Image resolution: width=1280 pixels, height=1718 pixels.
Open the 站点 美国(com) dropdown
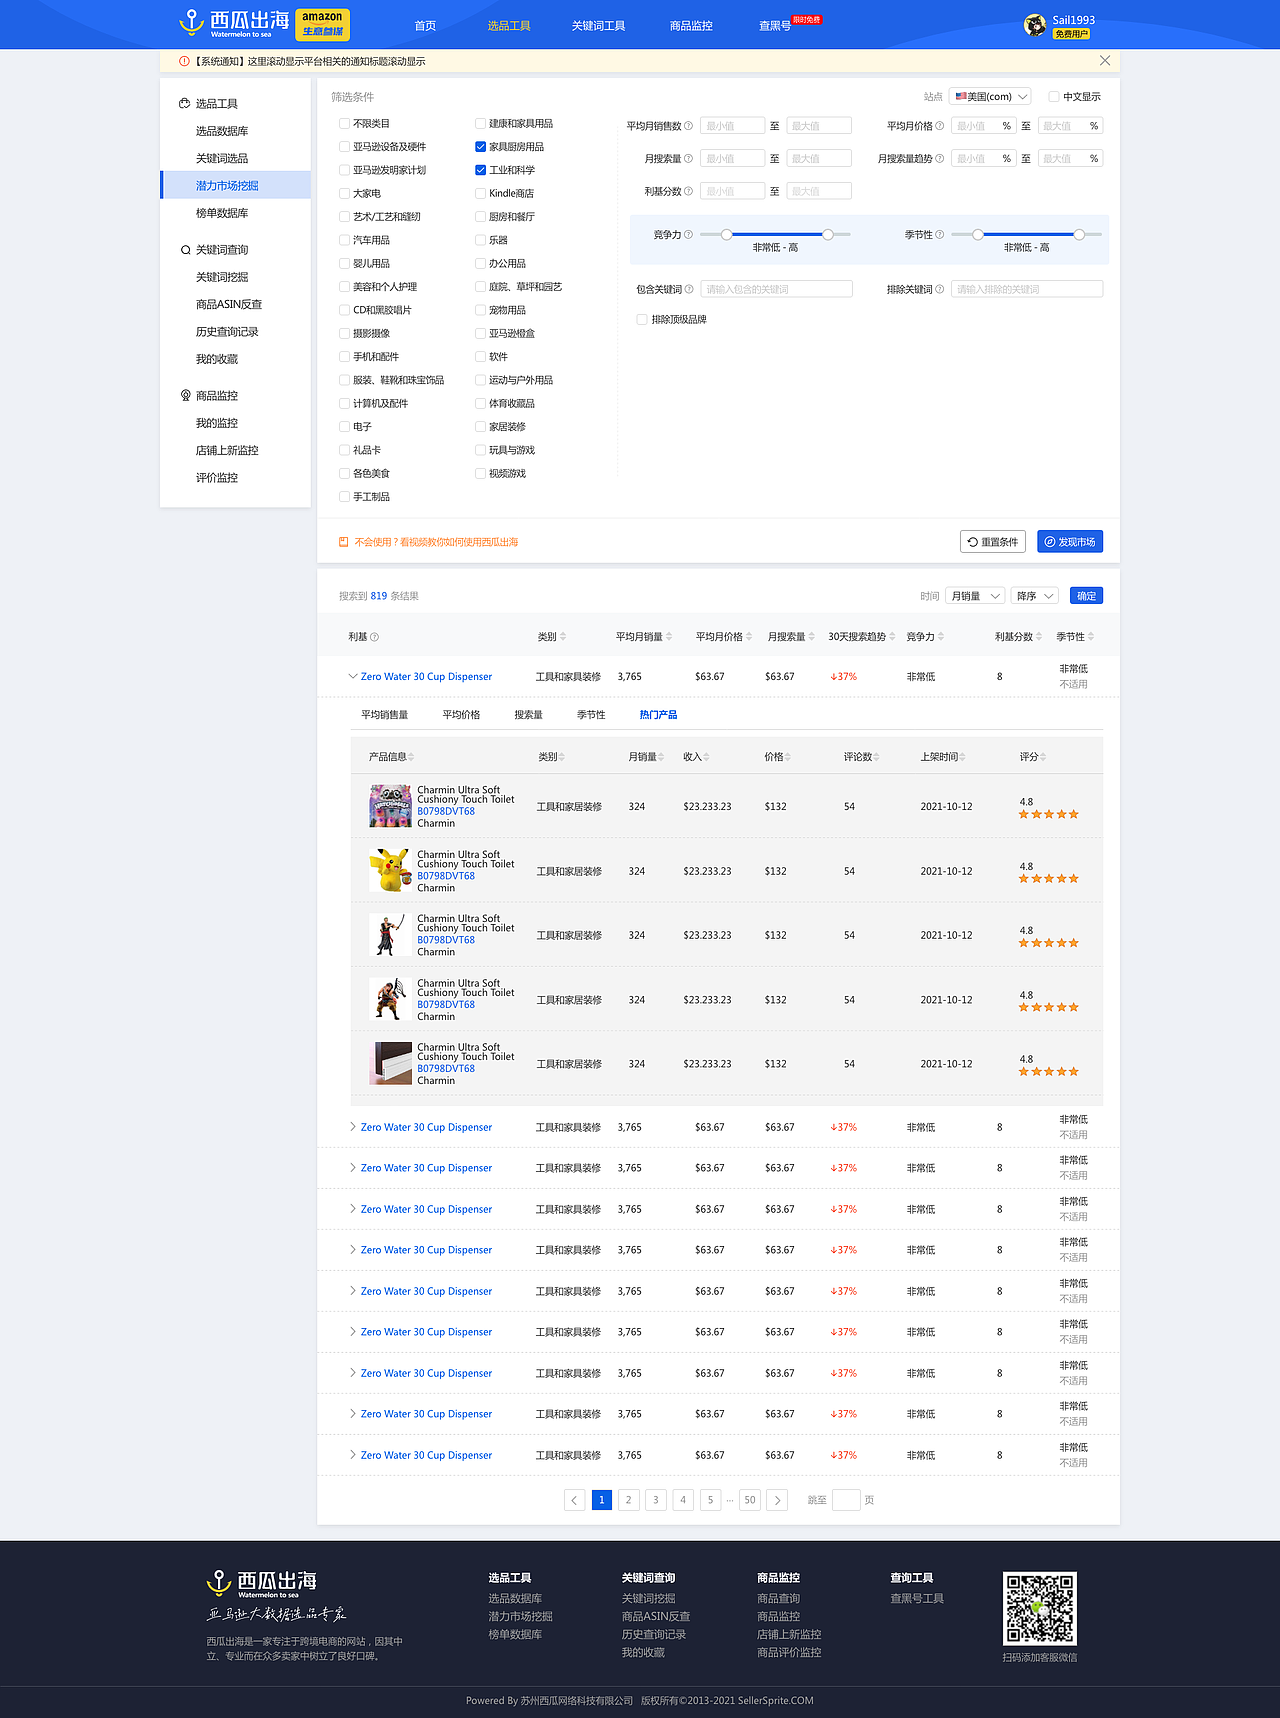click(990, 97)
